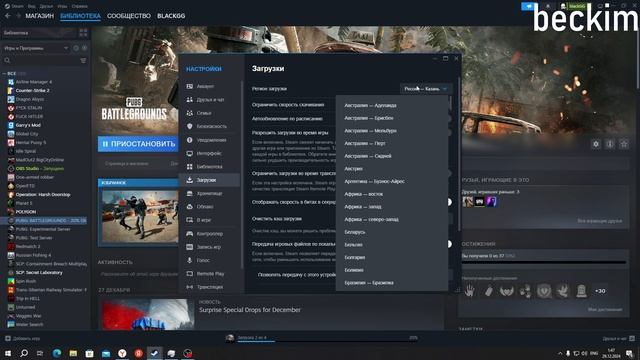This screenshot has height=360, width=640.
Task: Click the PUBG featured screenshot thumbnail
Action: (140, 217)
